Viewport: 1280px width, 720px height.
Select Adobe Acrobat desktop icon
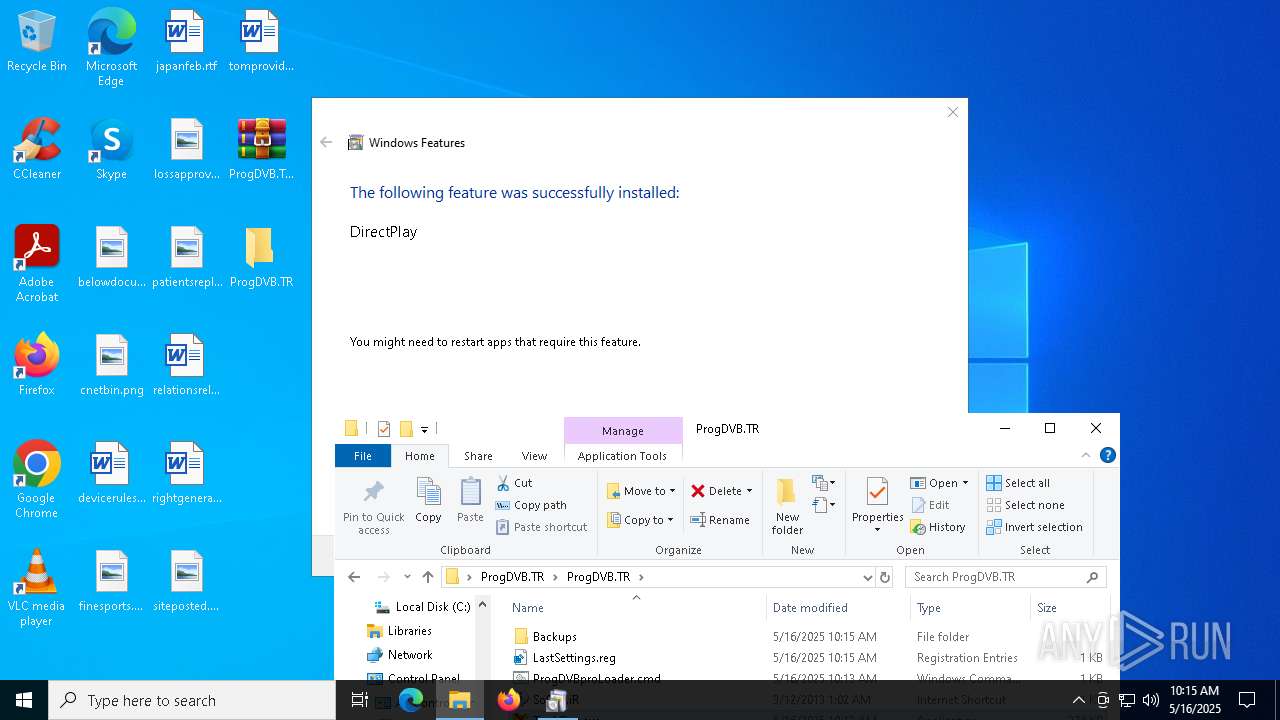(37, 264)
